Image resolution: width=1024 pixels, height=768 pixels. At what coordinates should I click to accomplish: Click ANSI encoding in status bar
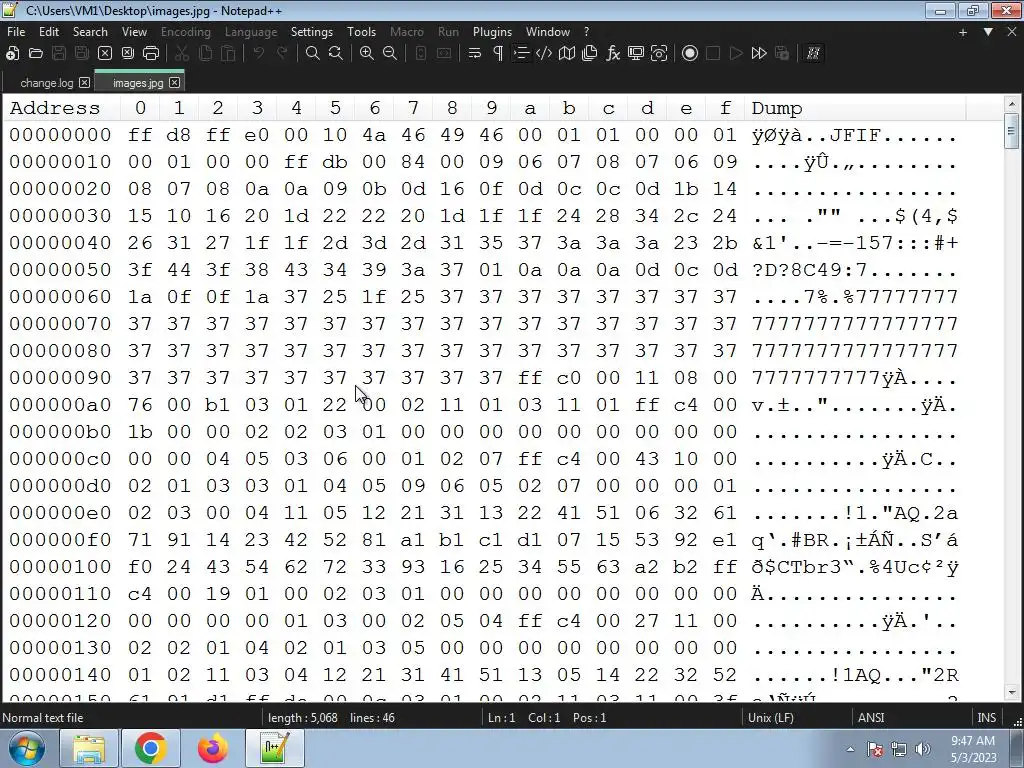(871, 718)
